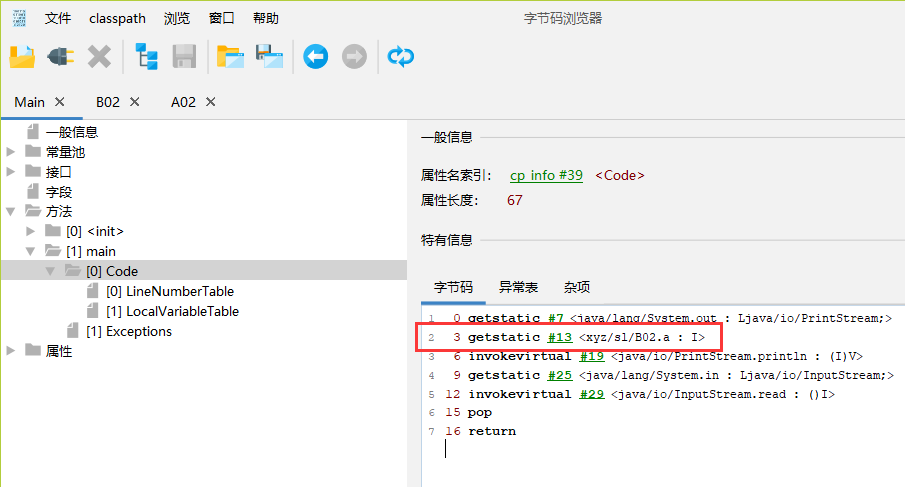Click the folder icon beside [0] <init>
The height and width of the screenshot is (487, 905).
[53, 231]
